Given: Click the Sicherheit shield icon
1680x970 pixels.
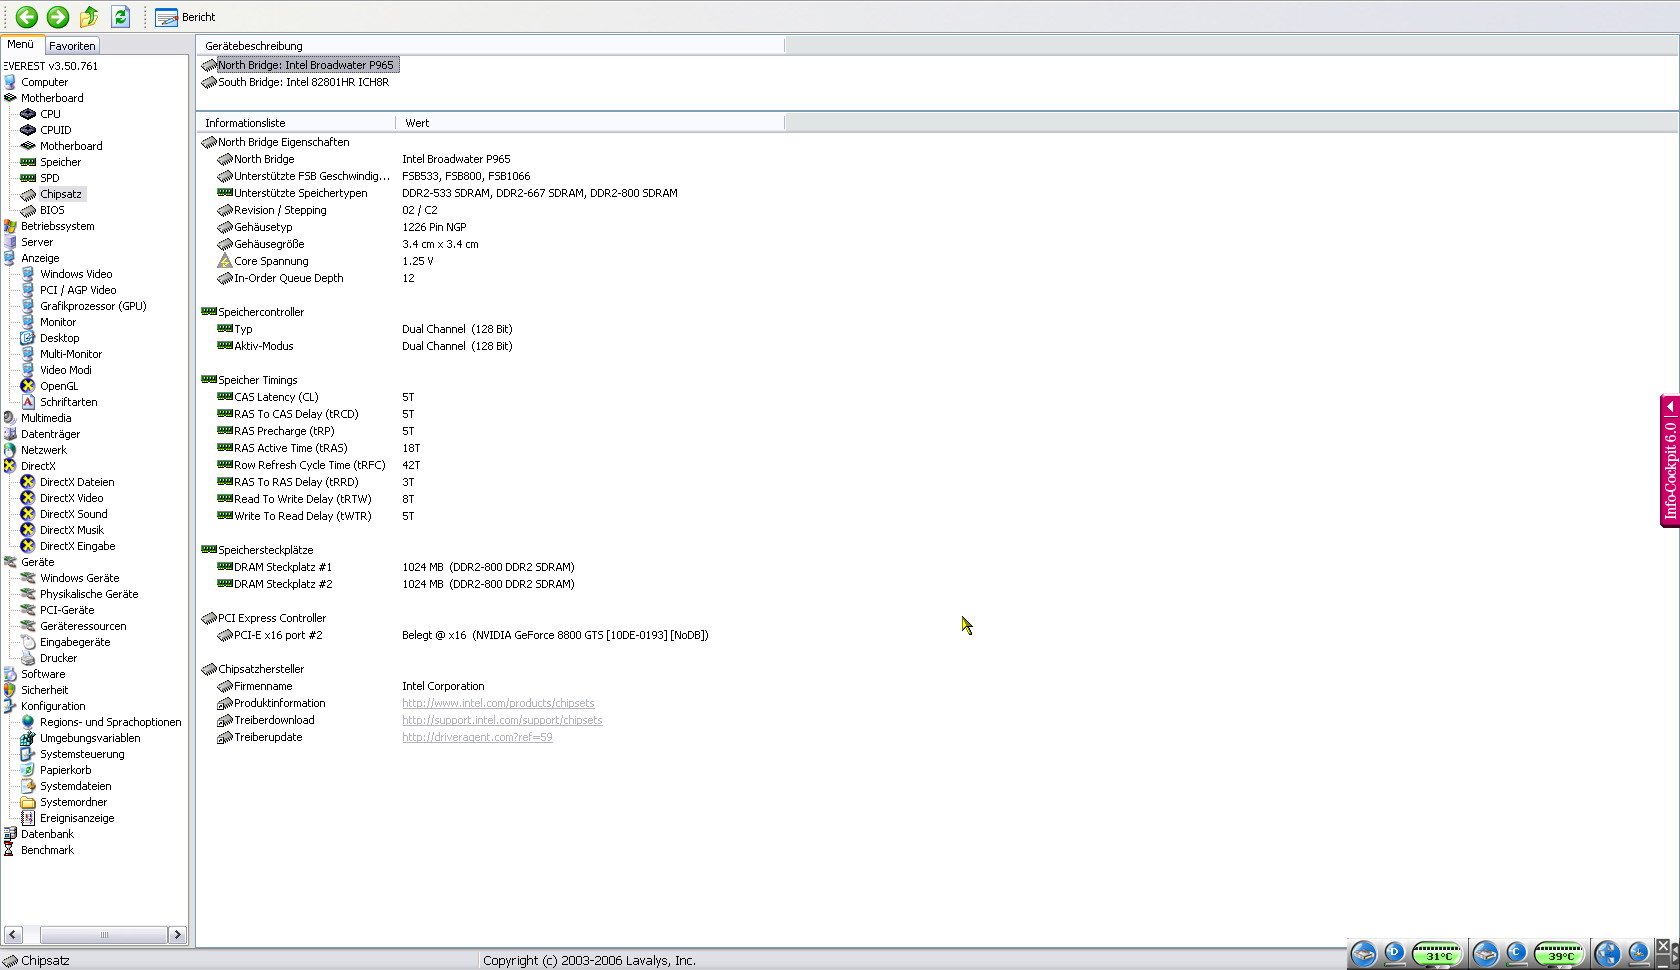Looking at the screenshot, I should coord(10,690).
